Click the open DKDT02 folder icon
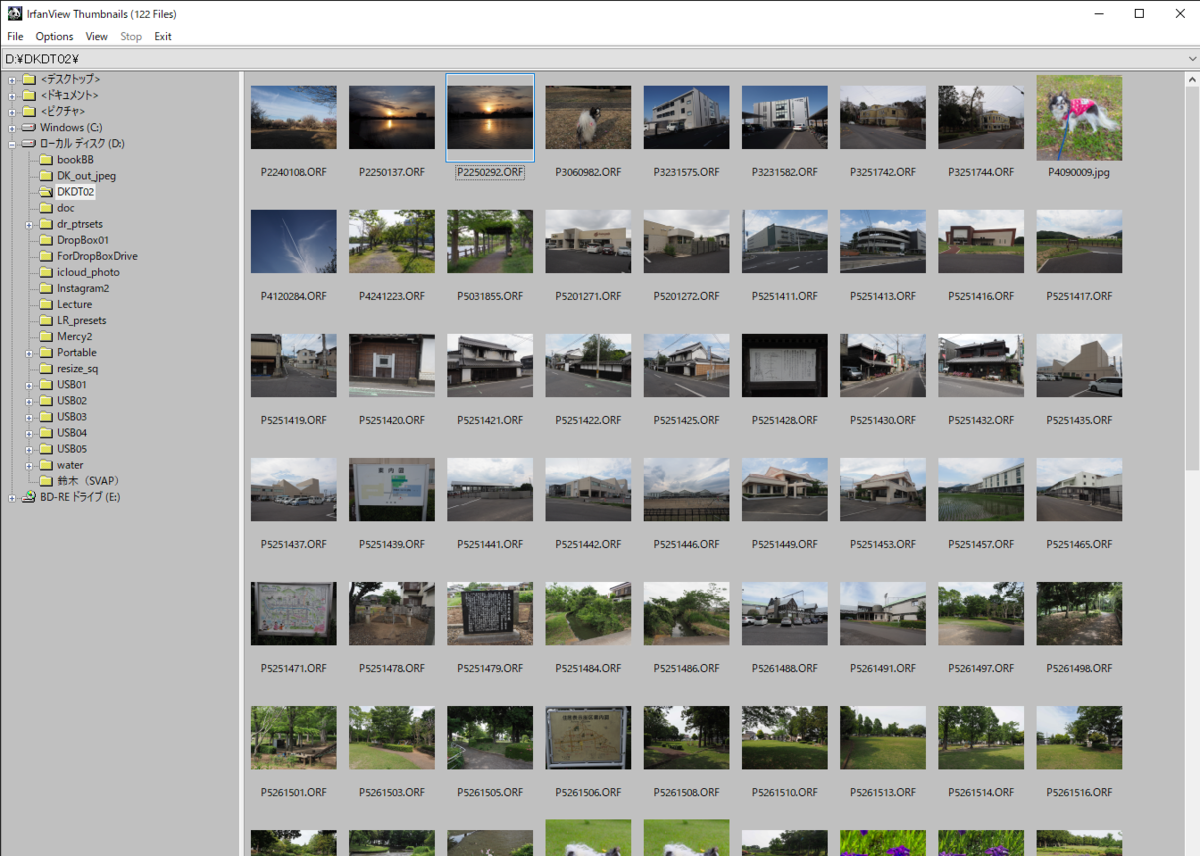 pos(46,192)
